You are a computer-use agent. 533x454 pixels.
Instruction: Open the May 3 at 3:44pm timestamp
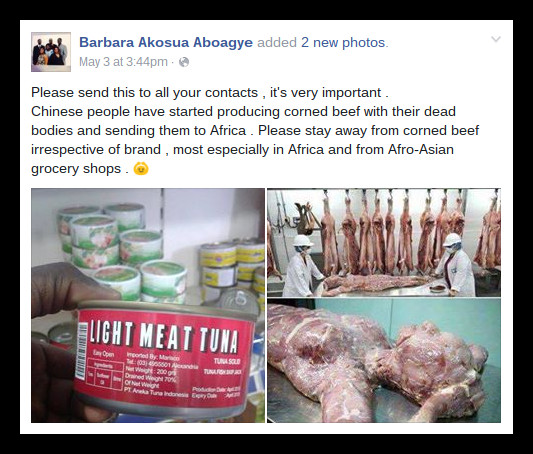[123, 62]
